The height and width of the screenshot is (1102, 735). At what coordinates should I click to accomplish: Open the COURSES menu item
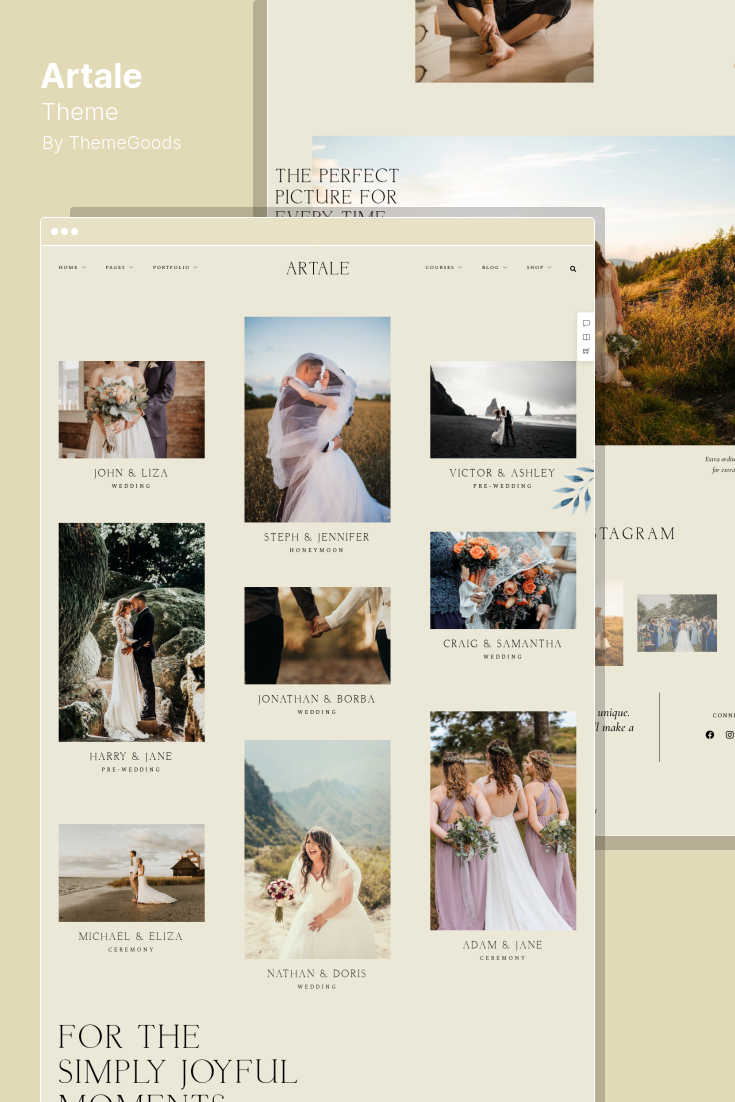pyautogui.click(x=443, y=268)
